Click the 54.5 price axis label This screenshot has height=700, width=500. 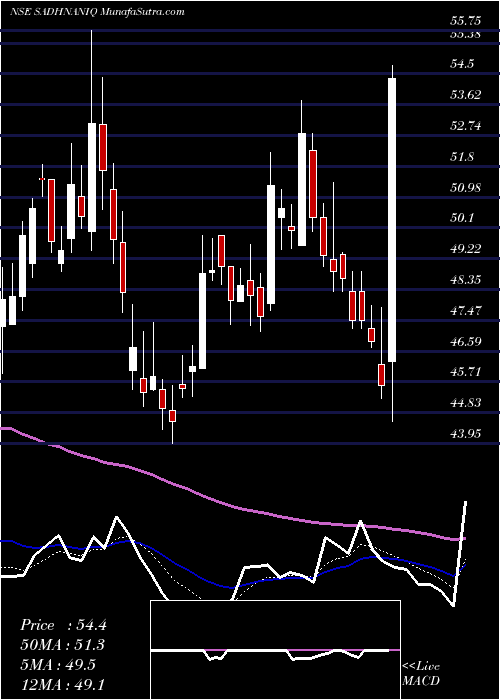[462, 64]
